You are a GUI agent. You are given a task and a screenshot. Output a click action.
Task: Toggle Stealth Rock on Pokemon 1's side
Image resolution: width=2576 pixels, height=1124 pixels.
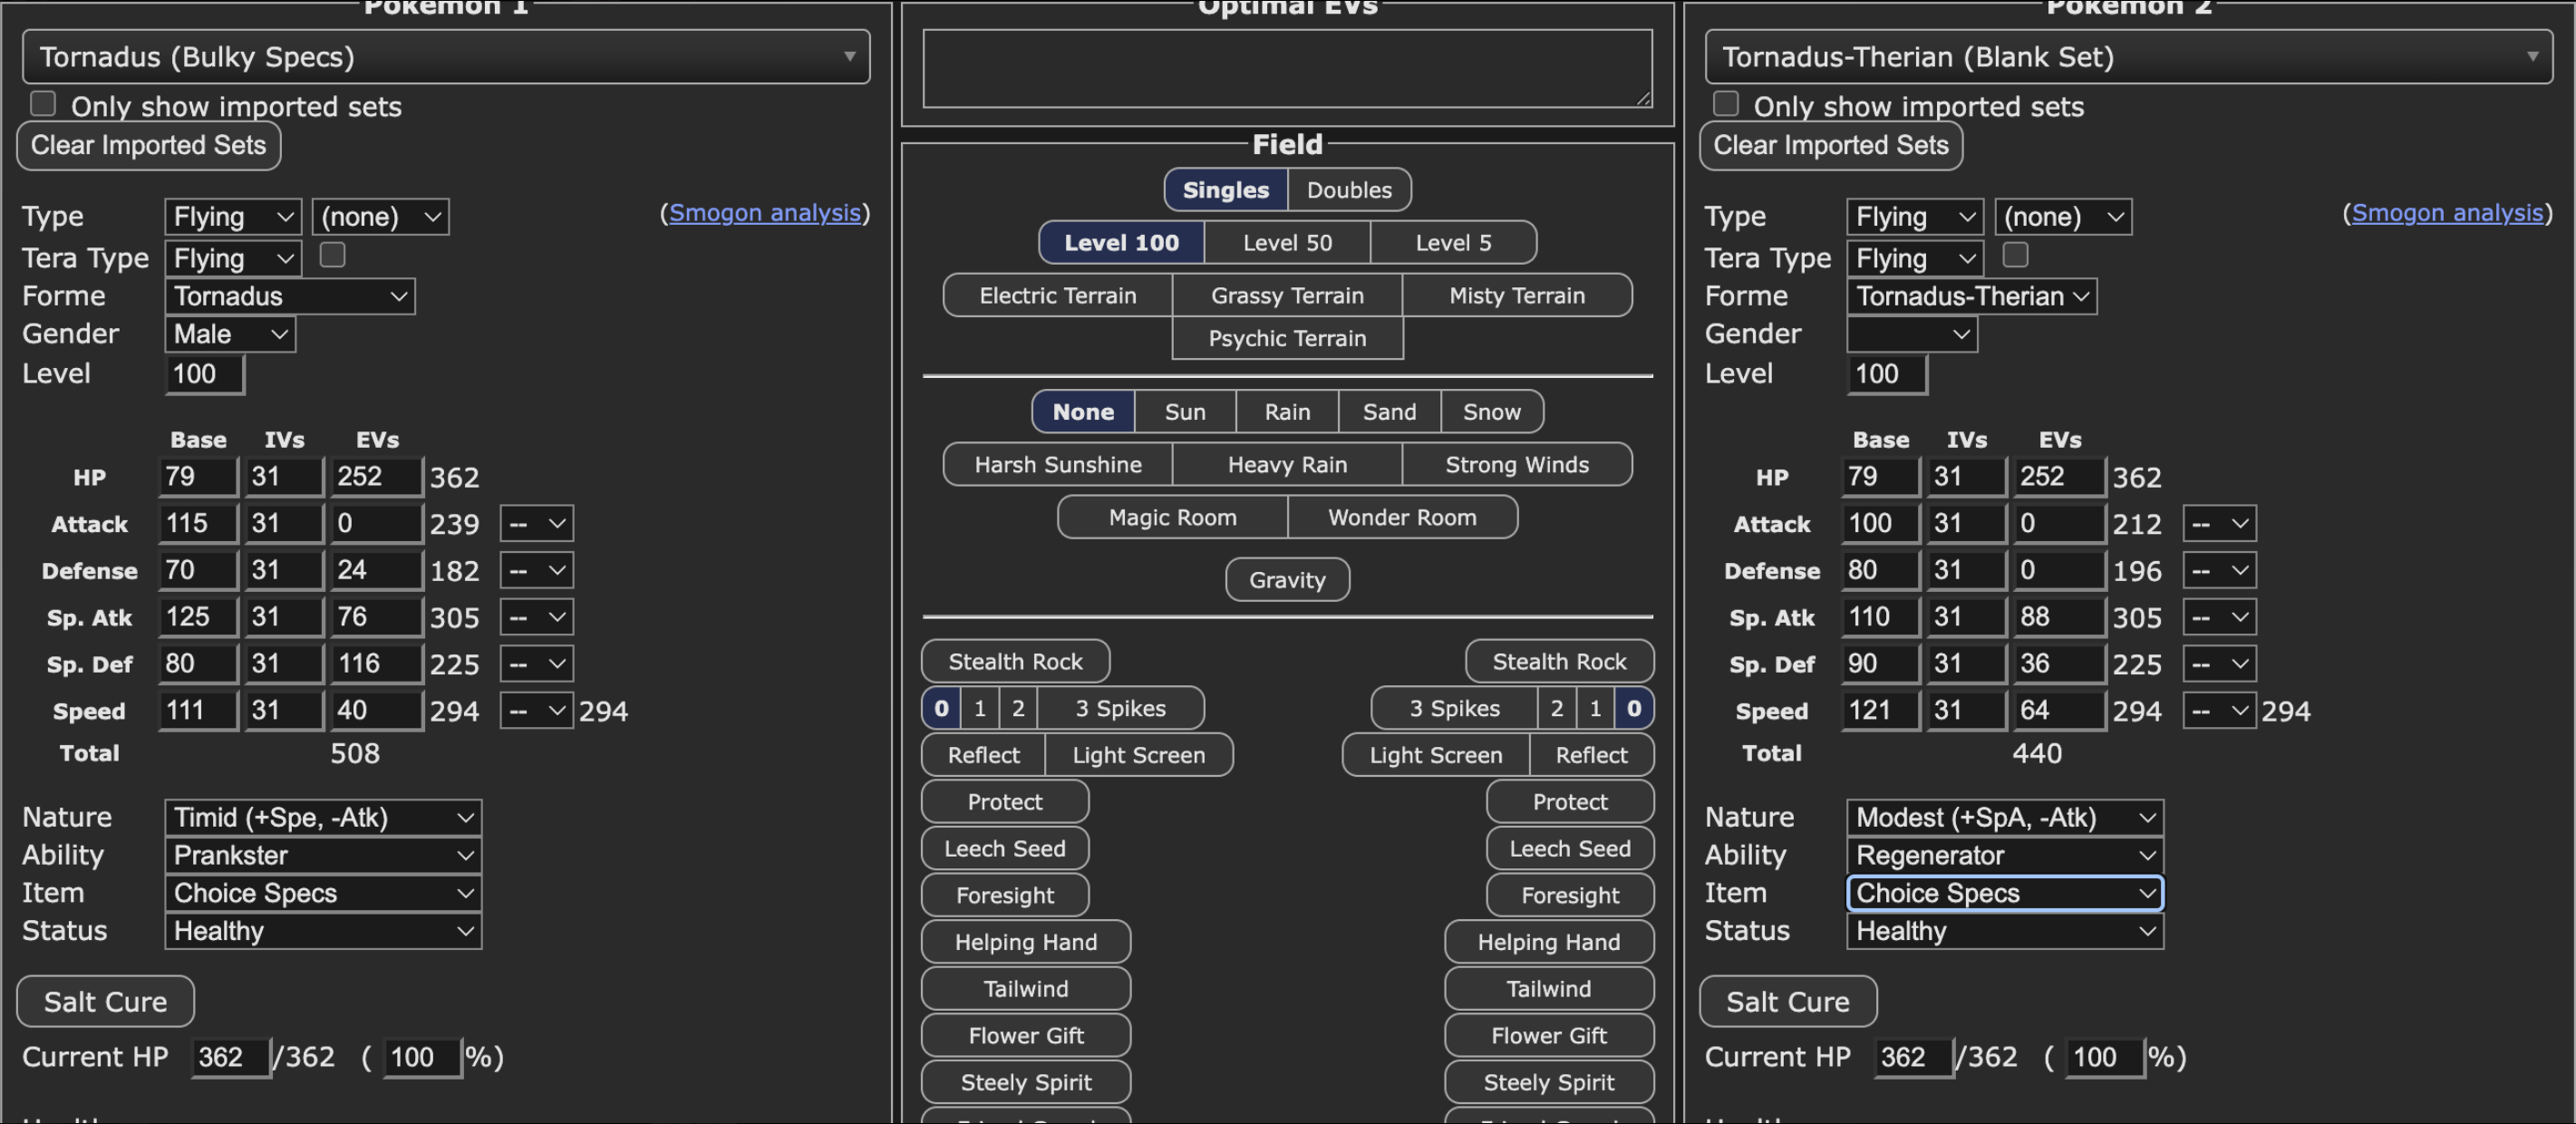pos(1015,661)
